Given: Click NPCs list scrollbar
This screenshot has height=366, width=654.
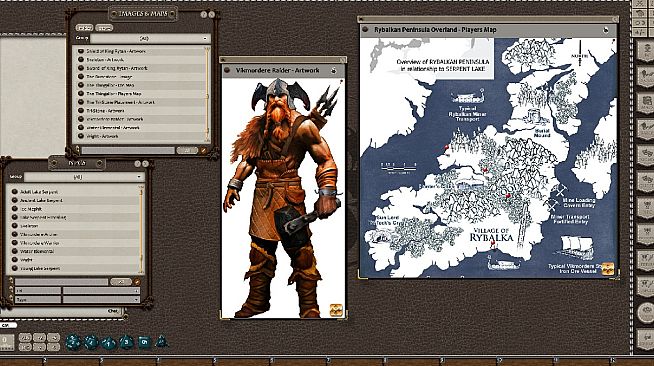Looking at the screenshot, I should (x=141, y=229).
